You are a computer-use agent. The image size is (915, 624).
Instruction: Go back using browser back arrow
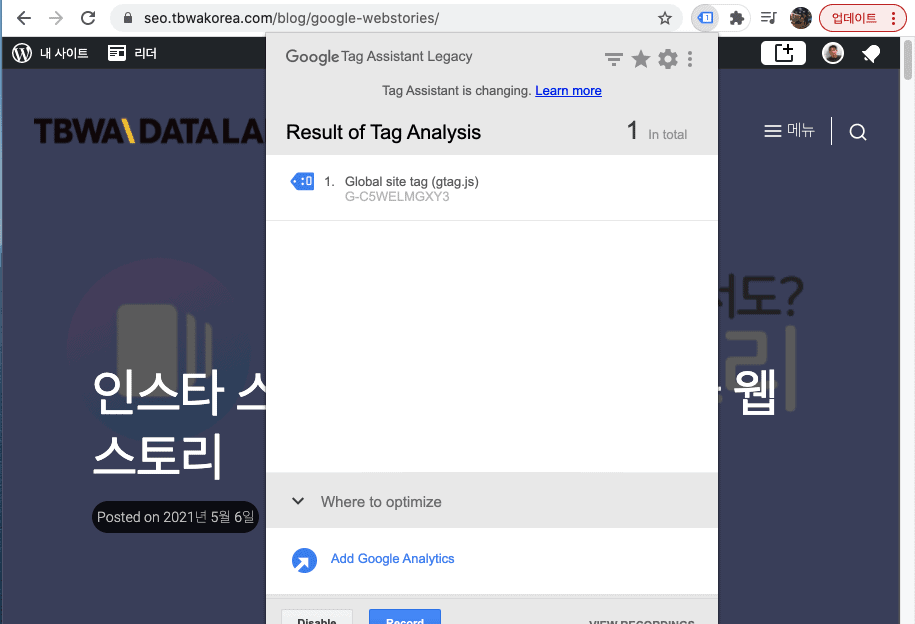coord(24,18)
